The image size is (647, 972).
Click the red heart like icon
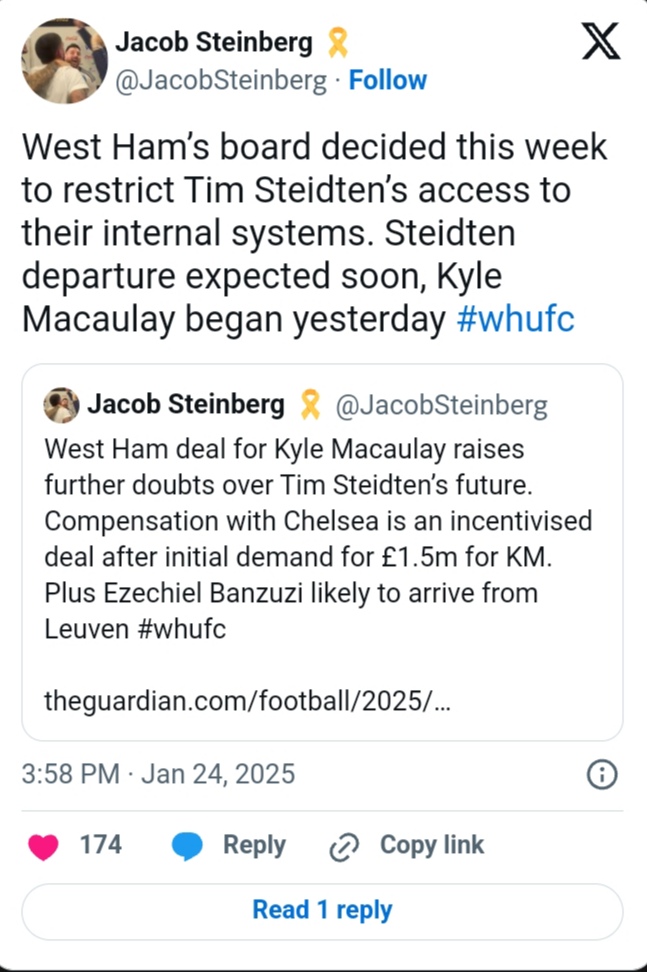point(43,846)
